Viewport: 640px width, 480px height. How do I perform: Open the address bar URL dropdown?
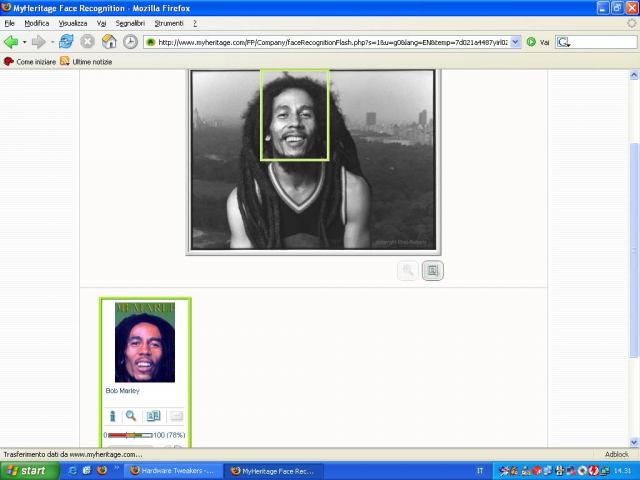click(516, 42)
